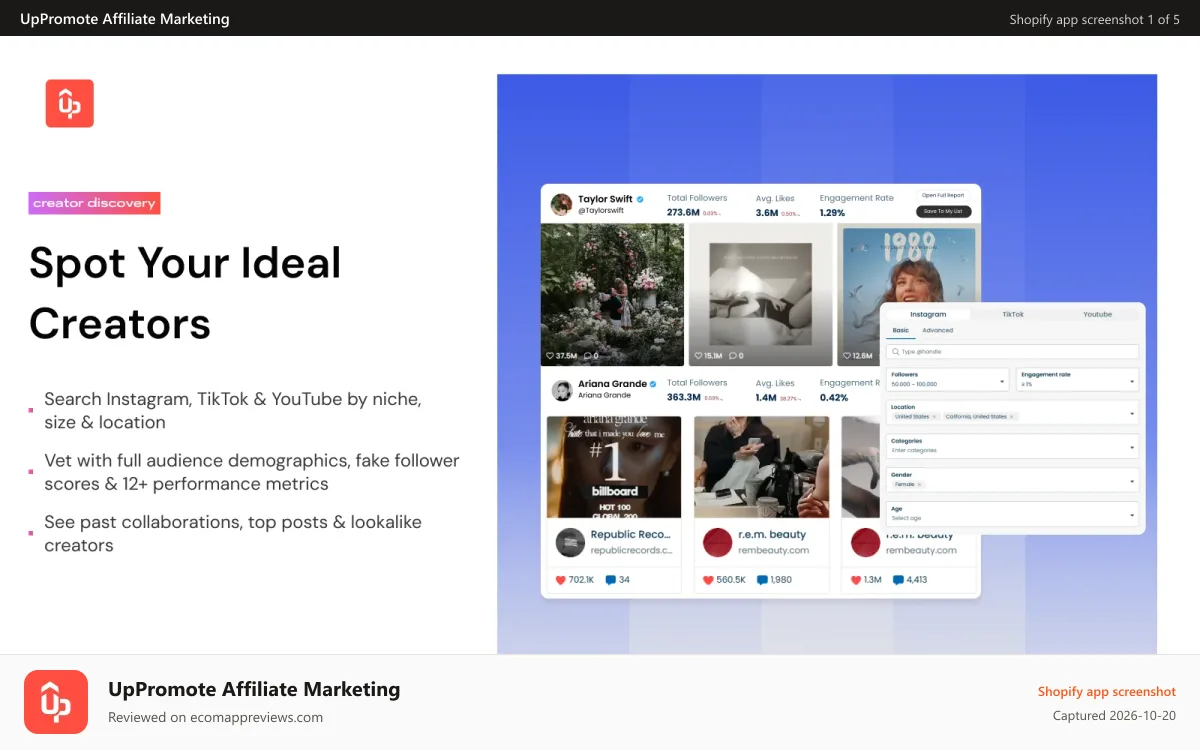Click the heart icon beside 12.6M likes

[x=846, y=356]
